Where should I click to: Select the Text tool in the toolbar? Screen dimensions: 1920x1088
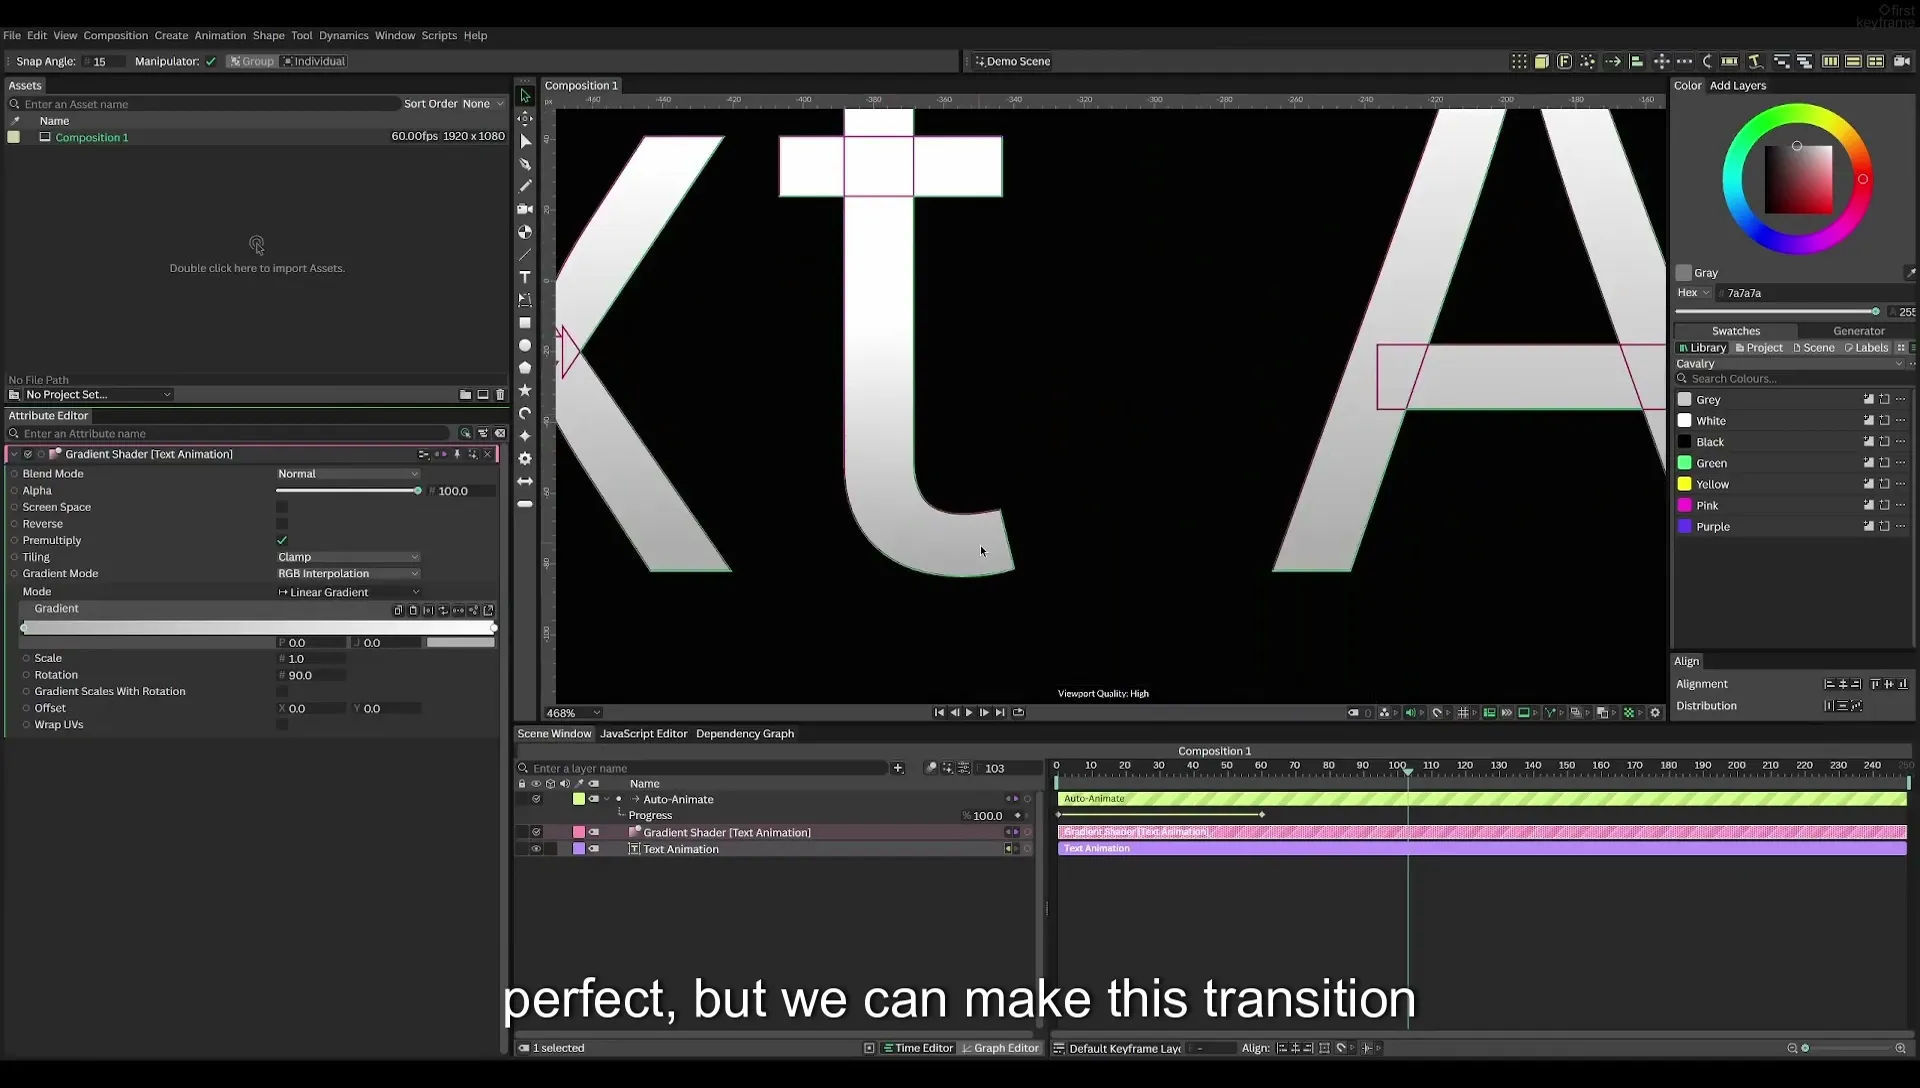tap(525, 277)
